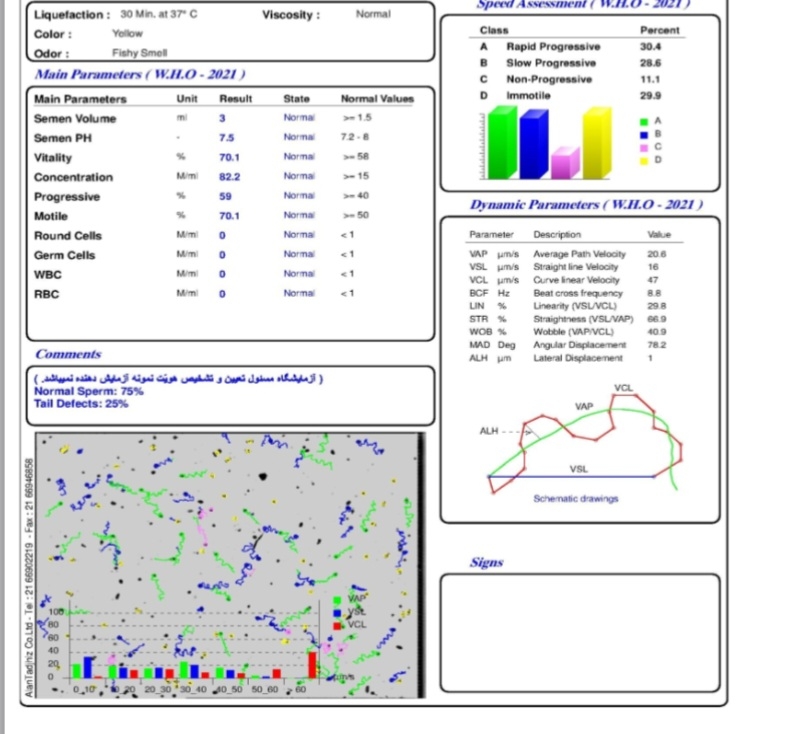
Task: Click the Odor value 'Fishy Smell'
Action: click(x=139, y=53)
